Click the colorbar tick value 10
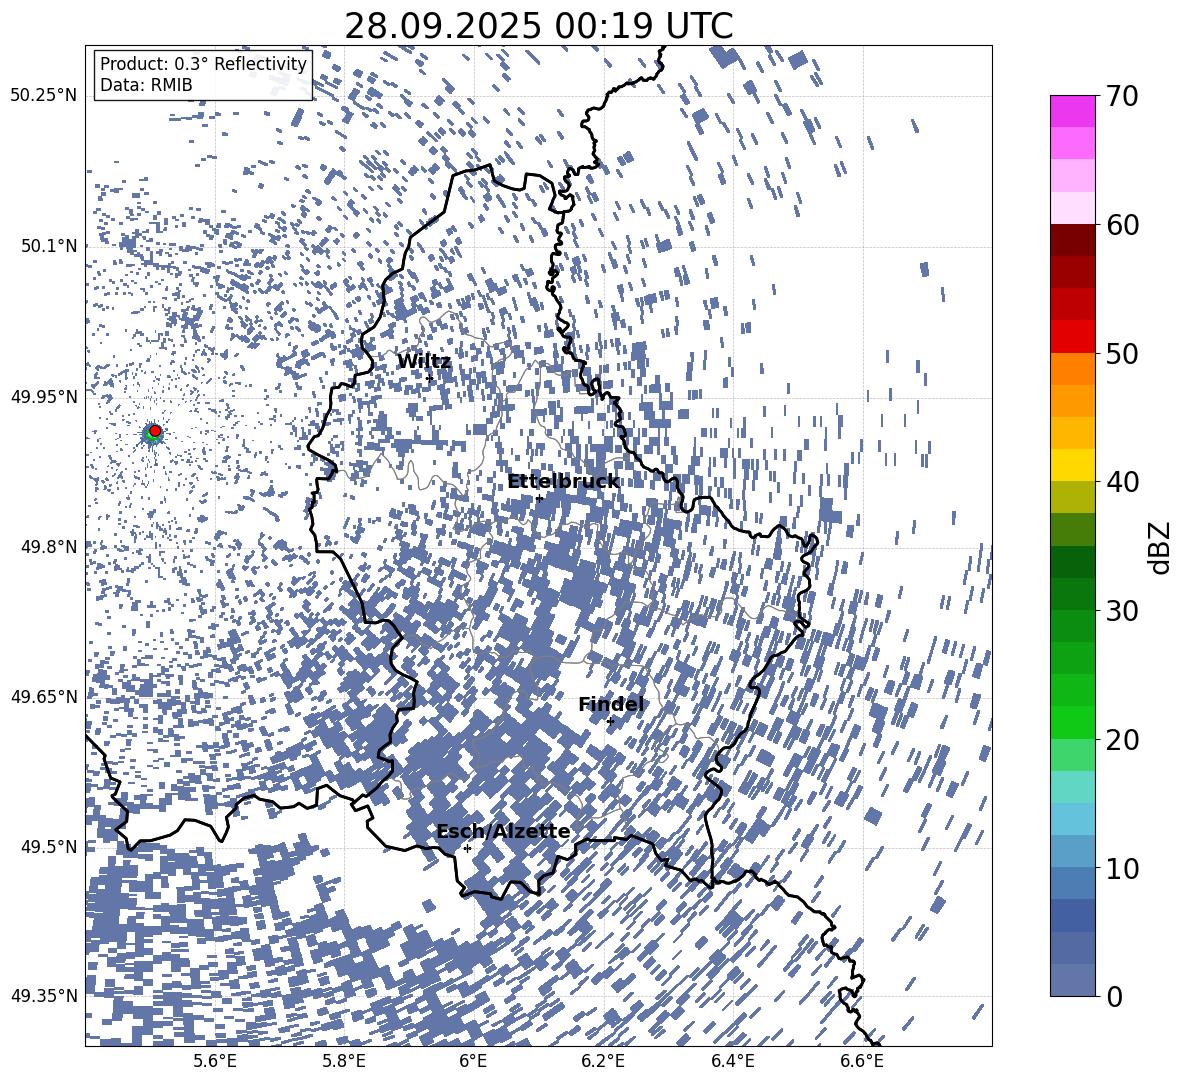This screenshot has height=1081, width=1184. click(x=1123, y=868)
